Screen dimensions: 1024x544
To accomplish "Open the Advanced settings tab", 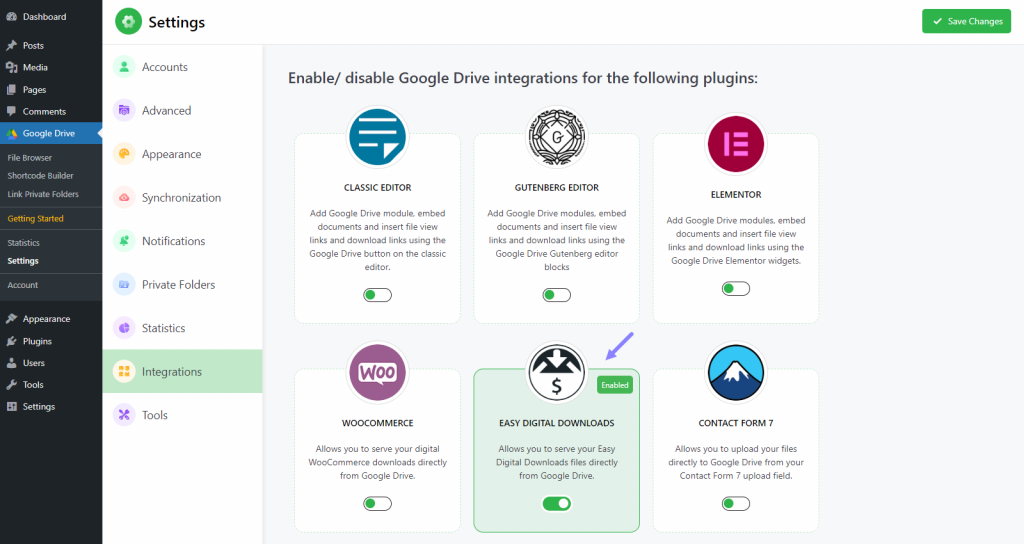I will coord(182,110).
